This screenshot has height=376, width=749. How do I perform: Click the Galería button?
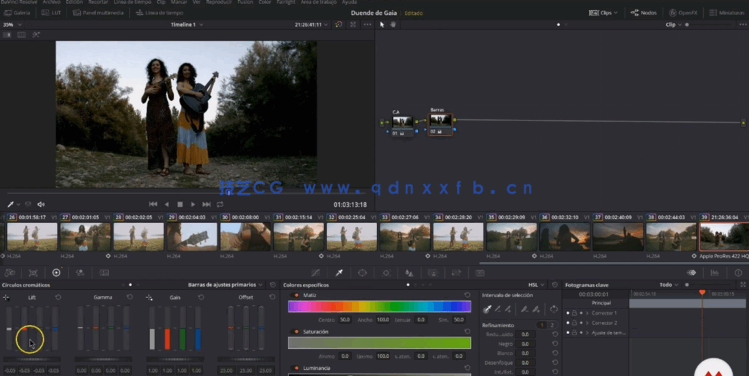coord(17,13)
